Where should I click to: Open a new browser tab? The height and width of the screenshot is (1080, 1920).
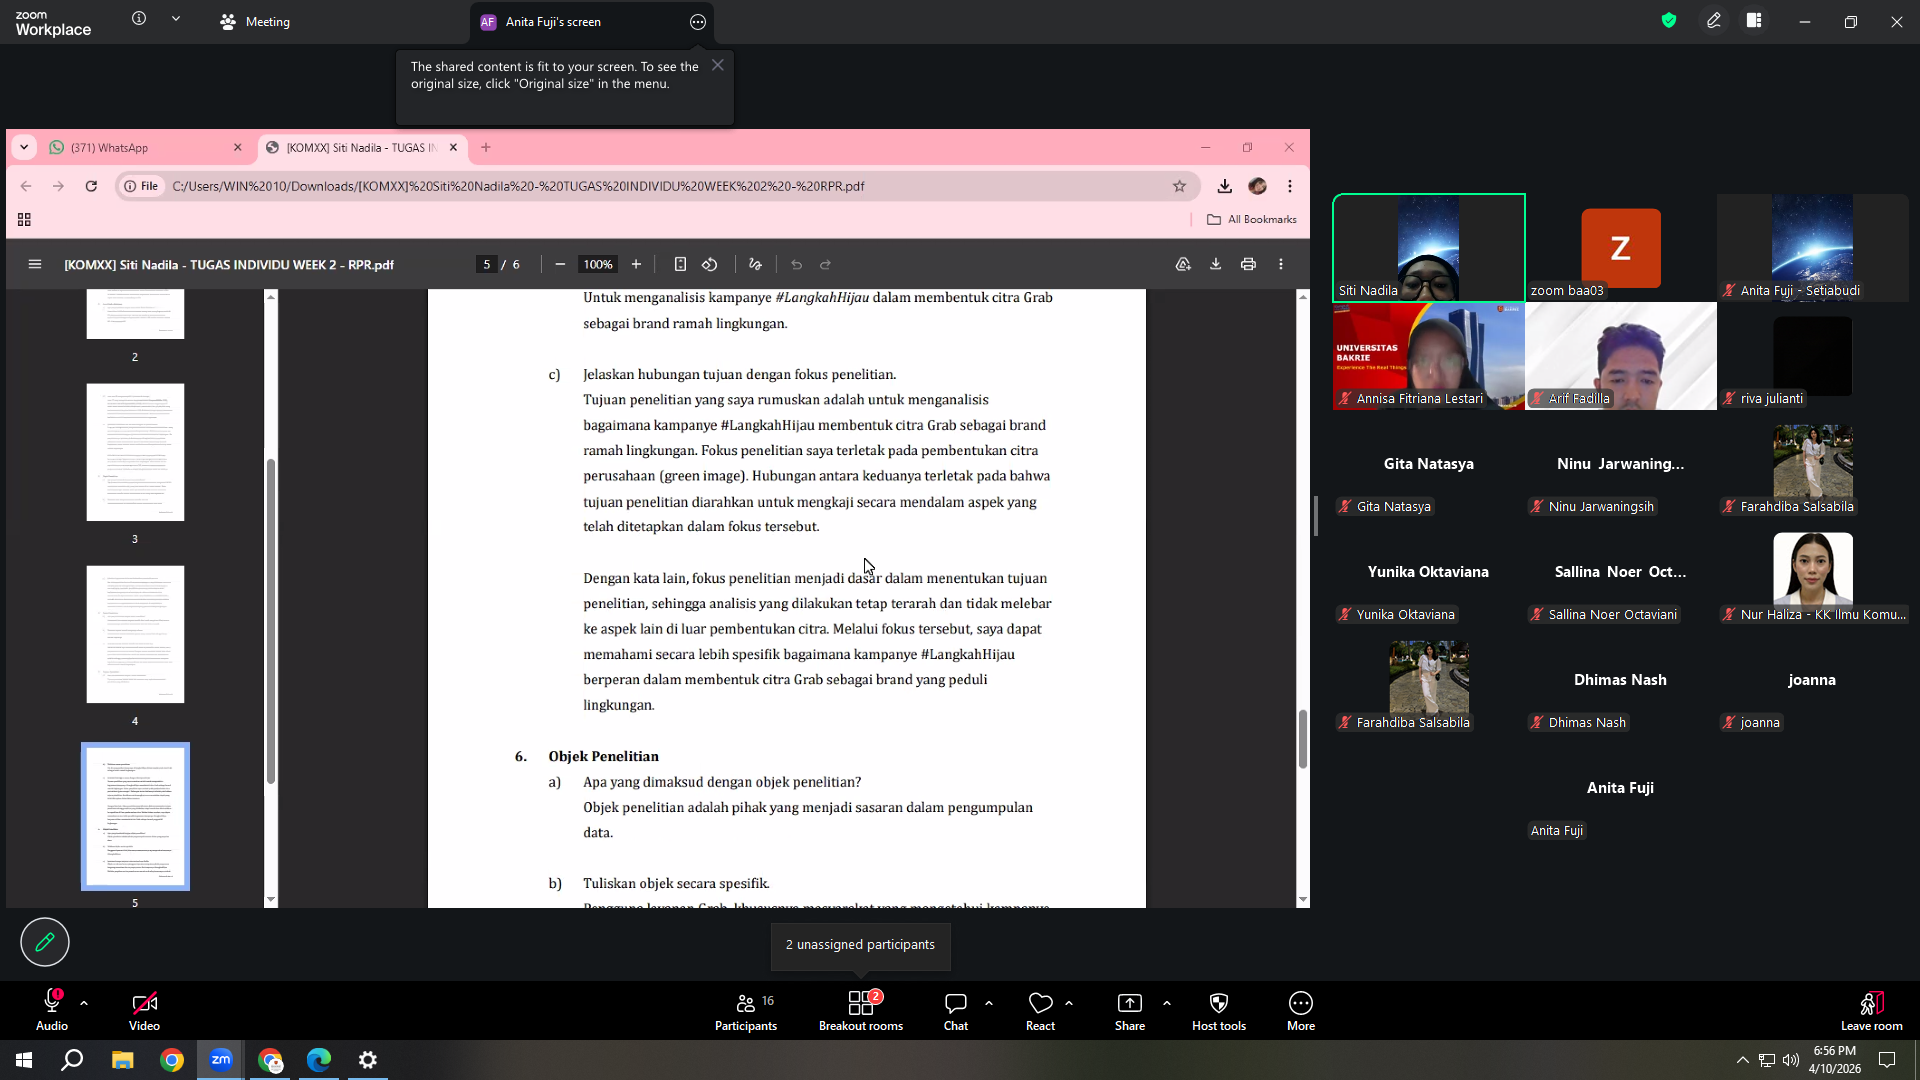486,148
